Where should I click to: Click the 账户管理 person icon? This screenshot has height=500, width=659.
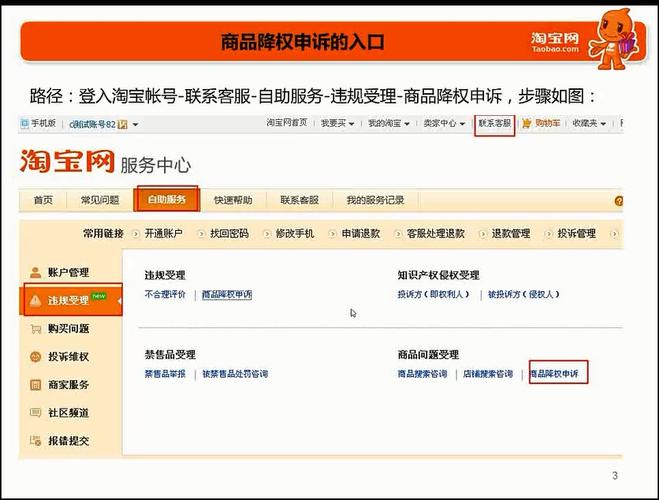point(35,272)
